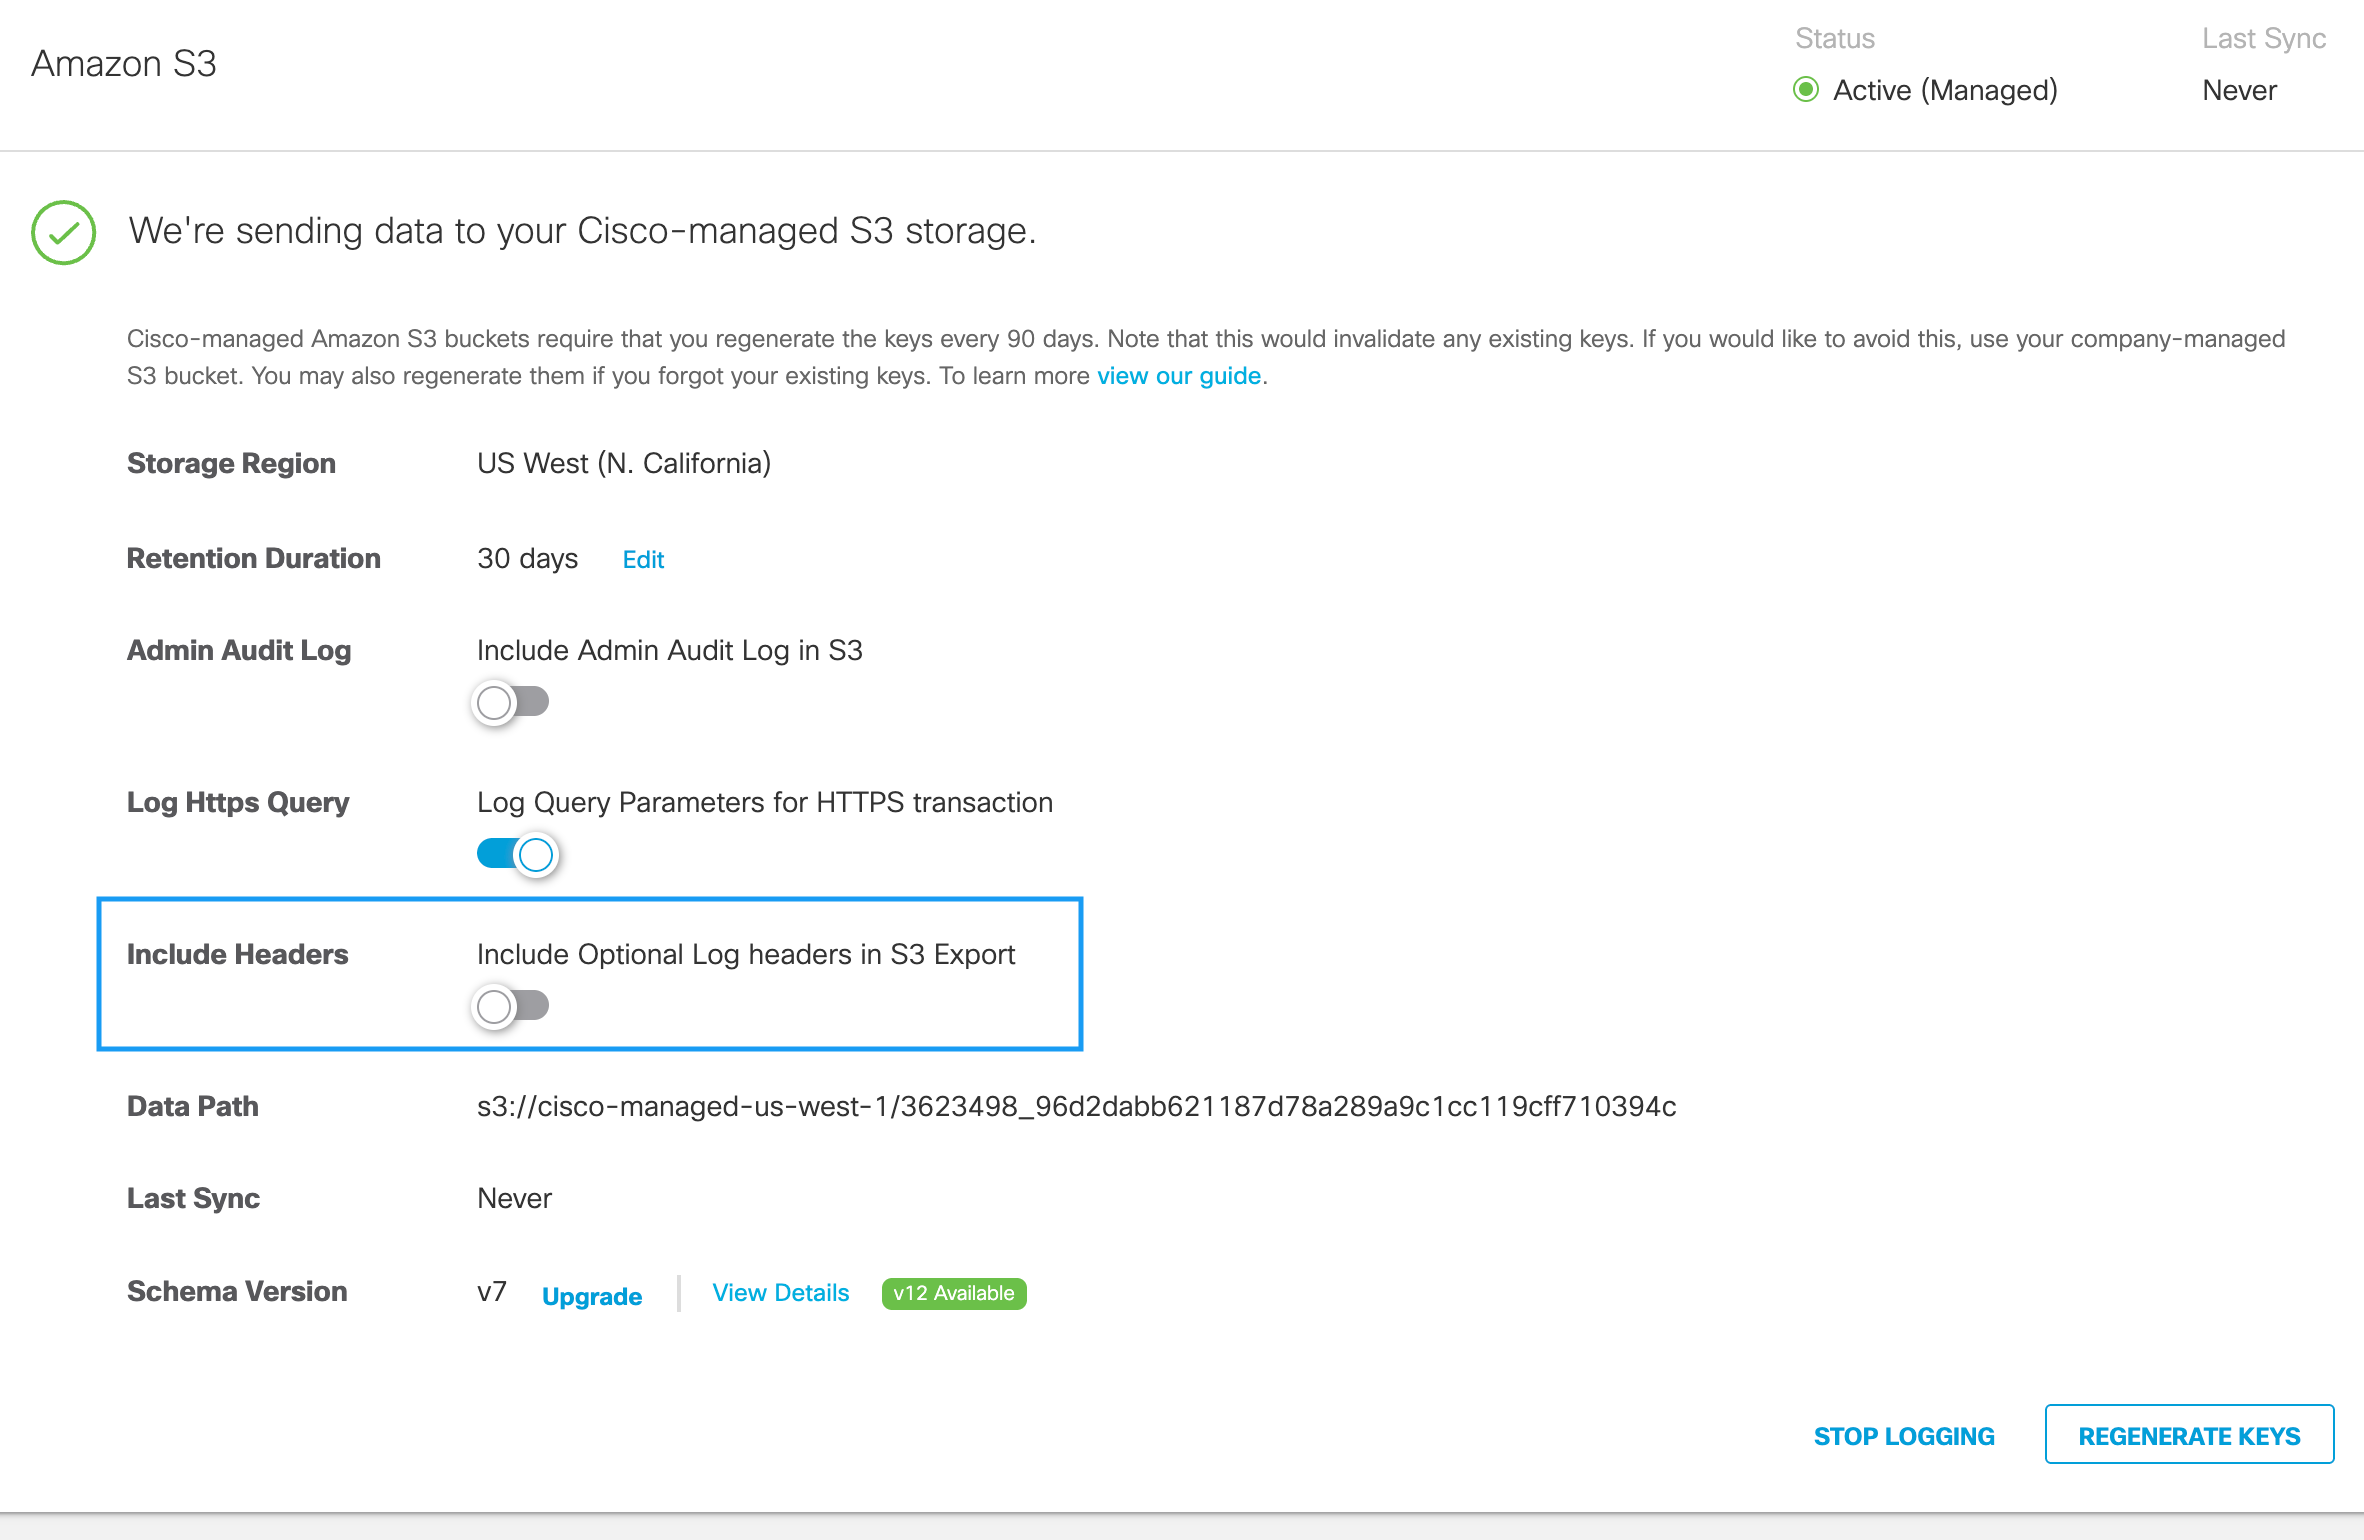Click the 30 days retention value
This screenshot has height=1540, width=2364.
tap(527, 558)
